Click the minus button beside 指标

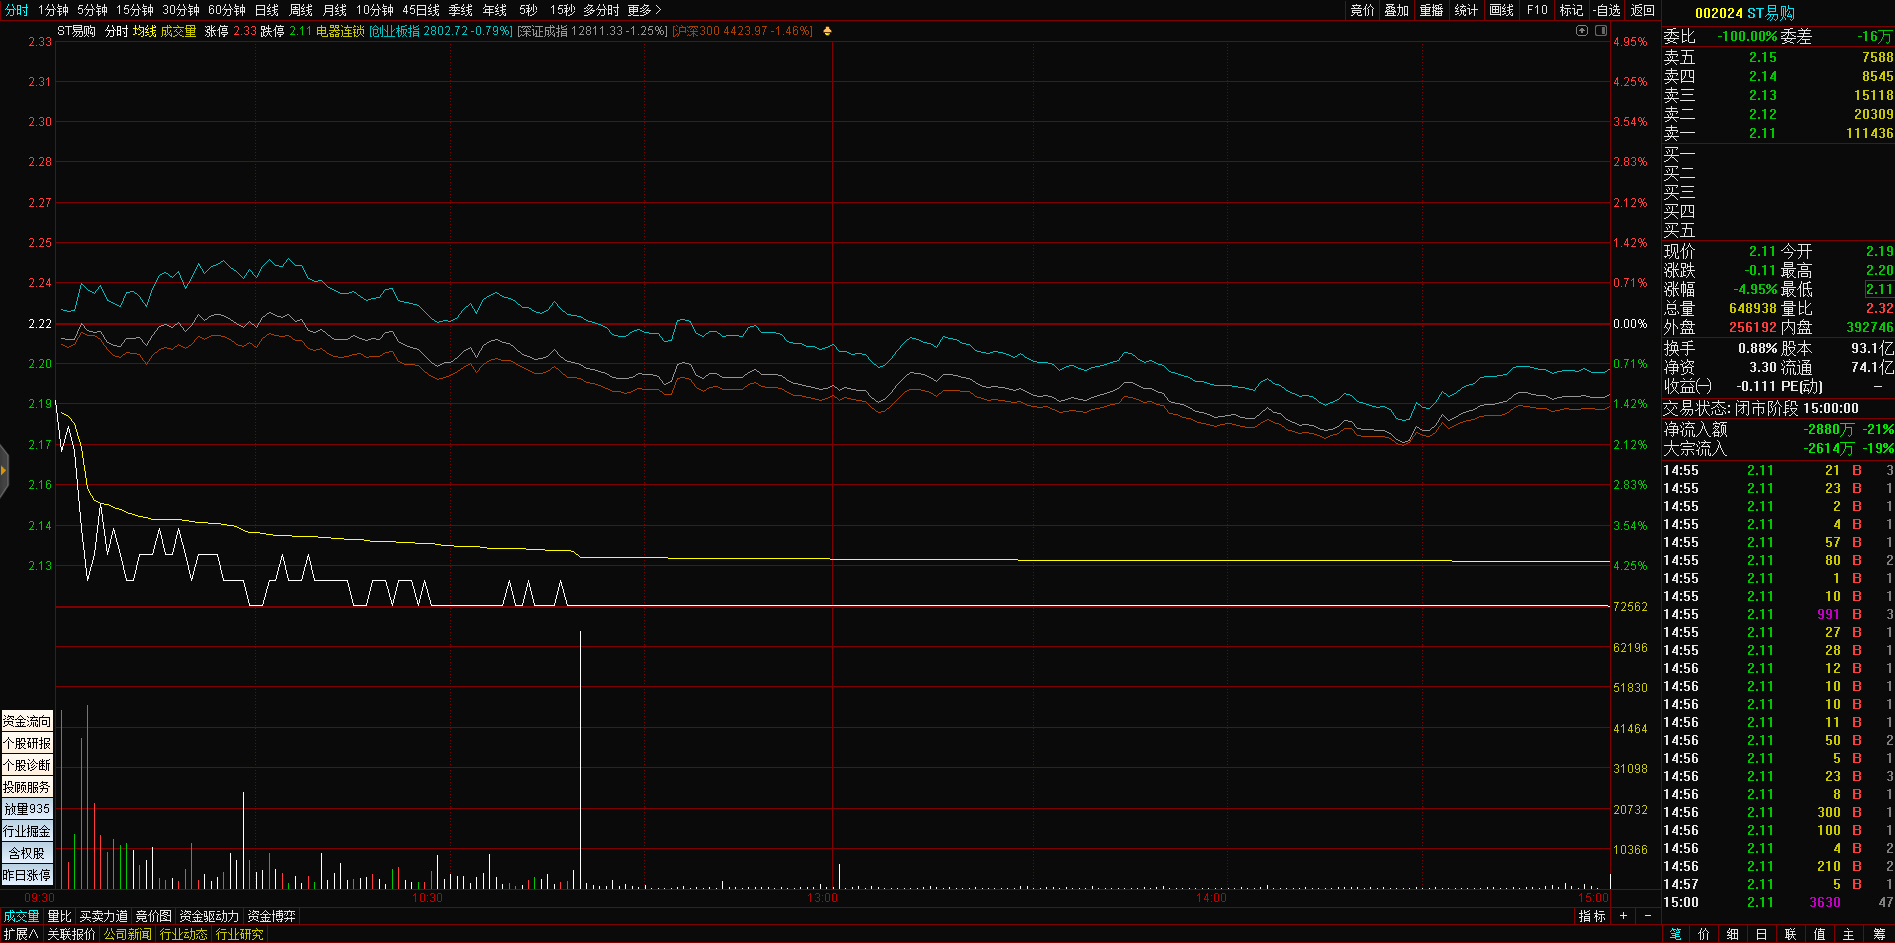pos(1648,916)
